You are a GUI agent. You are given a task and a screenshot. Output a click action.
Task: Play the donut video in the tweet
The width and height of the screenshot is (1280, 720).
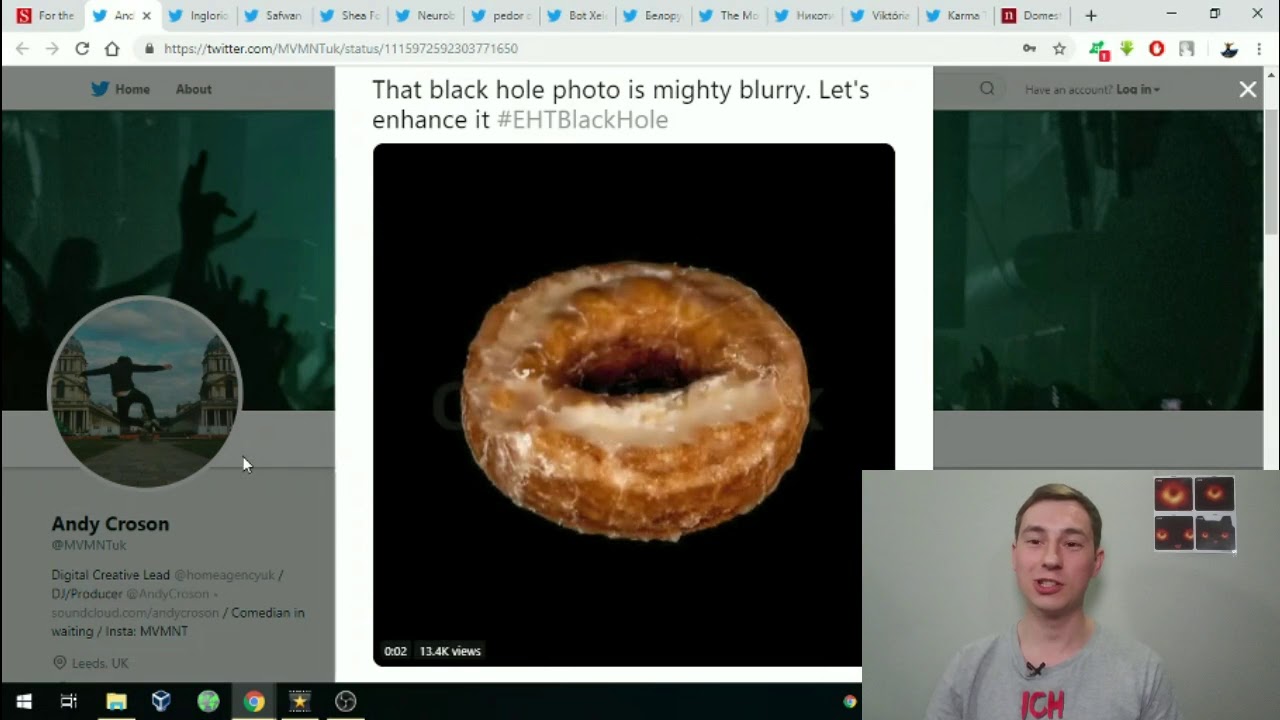click(634, 405)
